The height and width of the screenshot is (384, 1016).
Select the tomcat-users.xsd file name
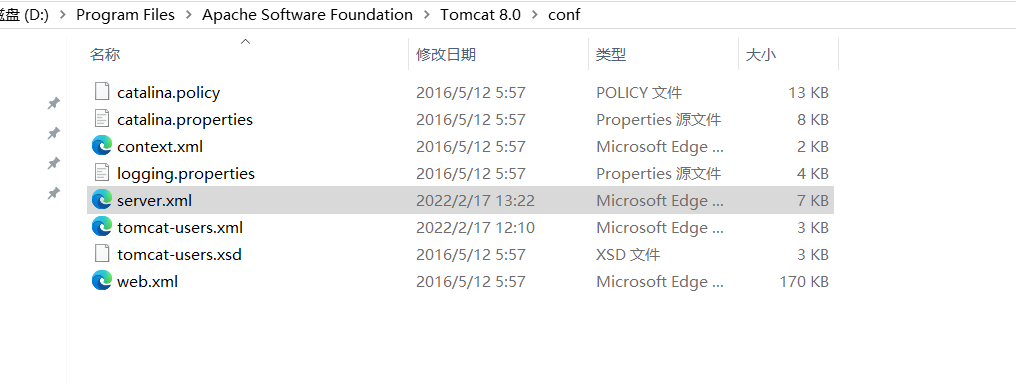click(x=179, y=254)
